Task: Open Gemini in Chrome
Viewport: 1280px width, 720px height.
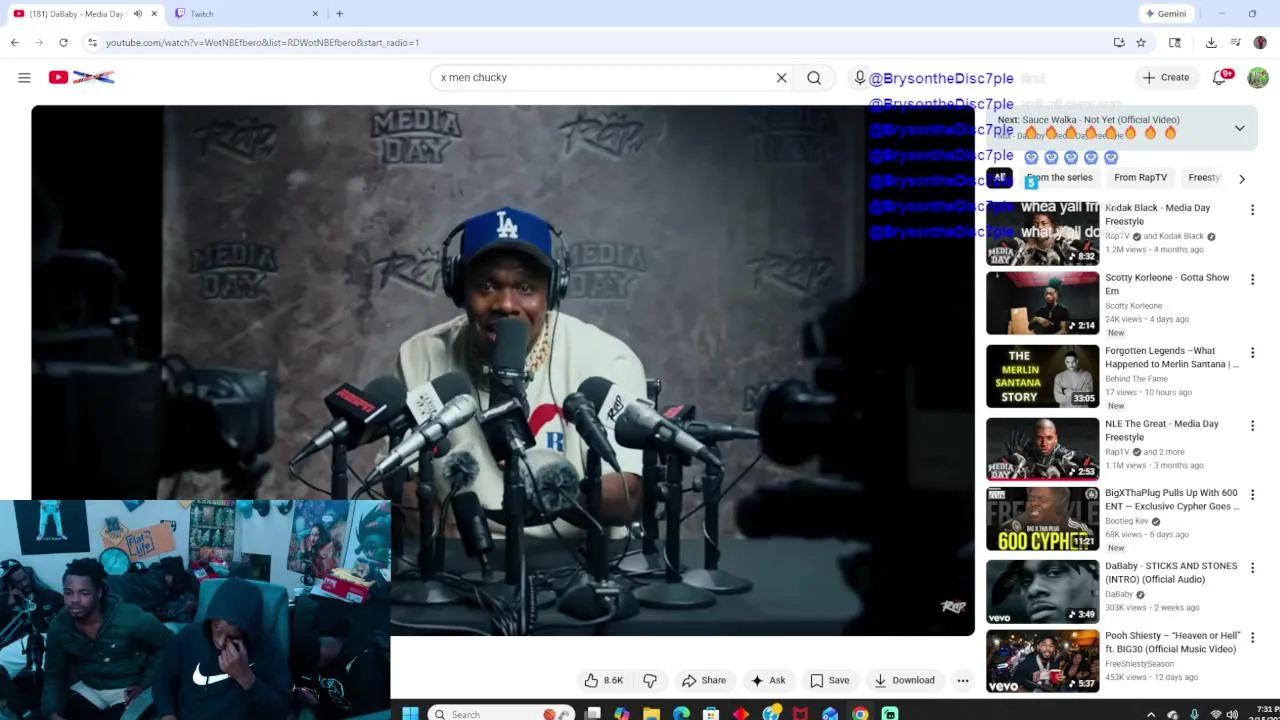Action: 1166,13
